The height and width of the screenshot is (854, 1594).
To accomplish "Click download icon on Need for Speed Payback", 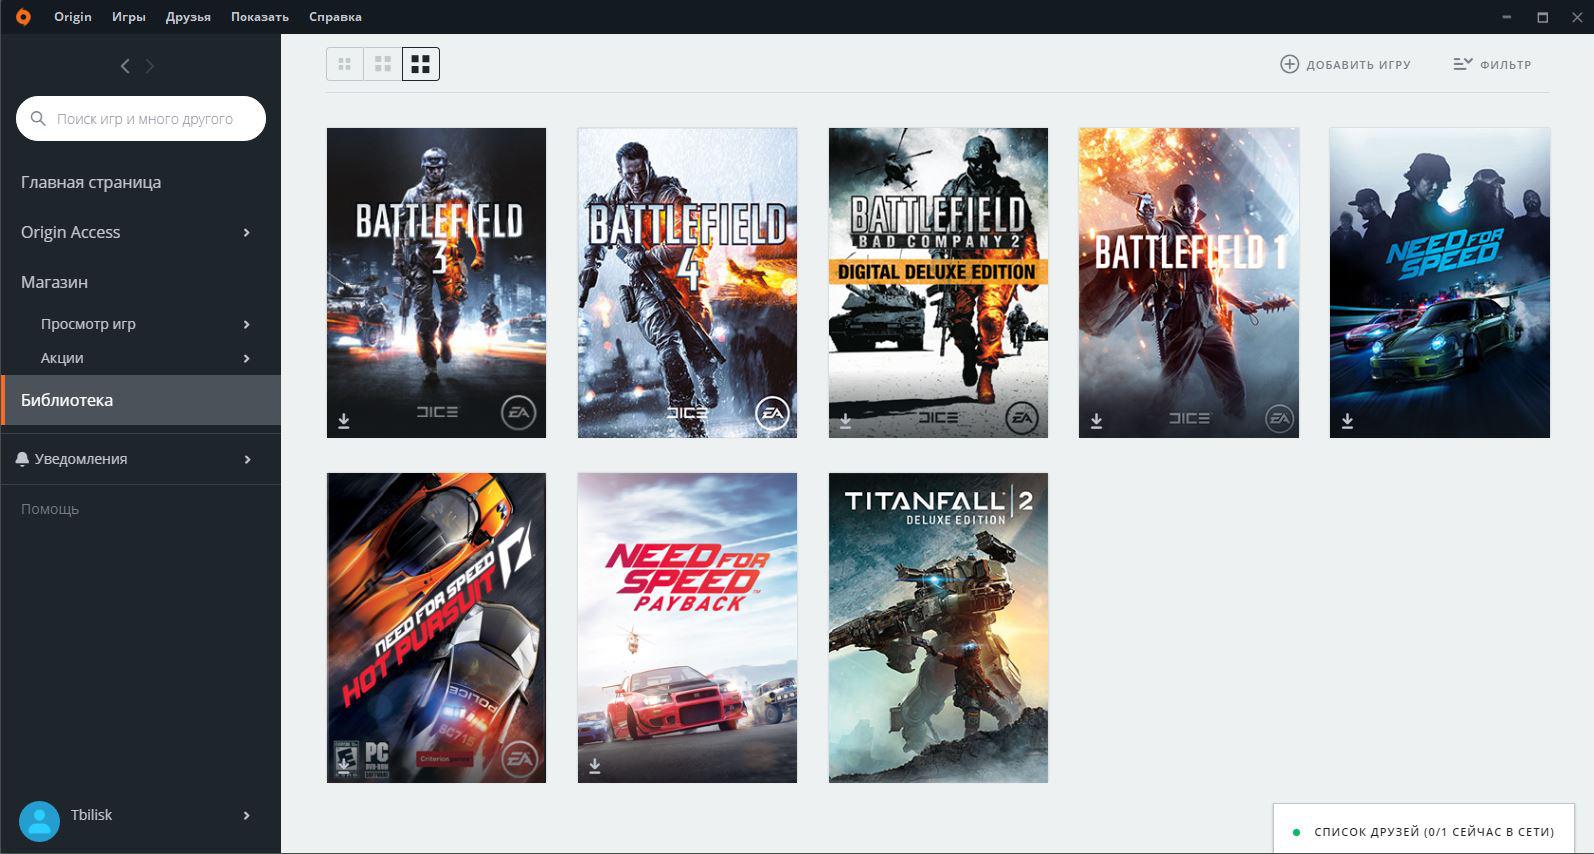I will tap(595, 766).
